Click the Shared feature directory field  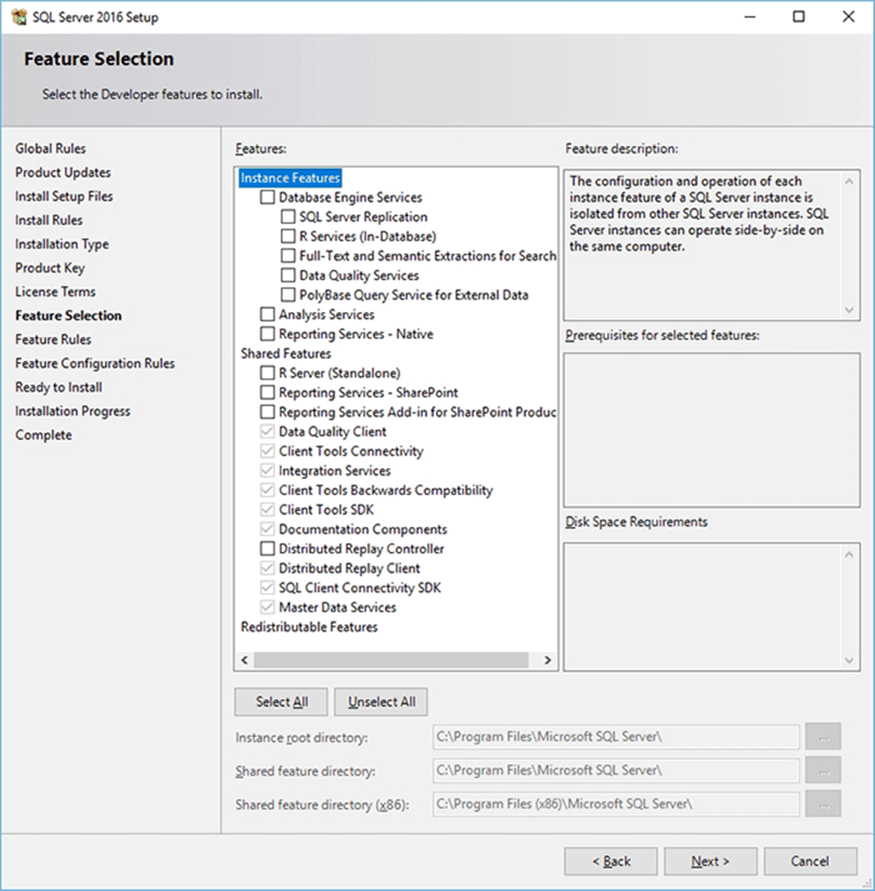(616, 771)
